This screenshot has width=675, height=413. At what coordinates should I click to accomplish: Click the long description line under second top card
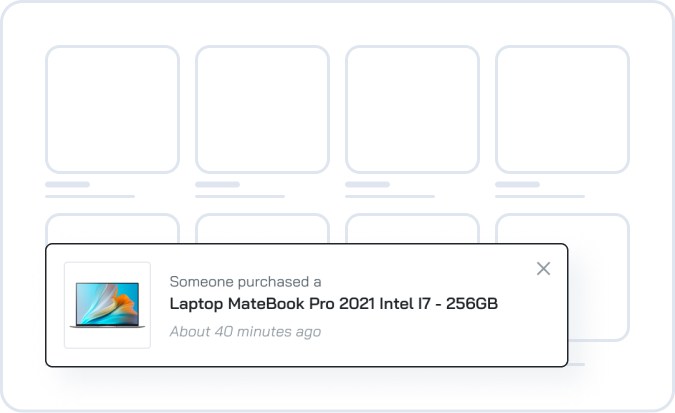pos(240,196)
